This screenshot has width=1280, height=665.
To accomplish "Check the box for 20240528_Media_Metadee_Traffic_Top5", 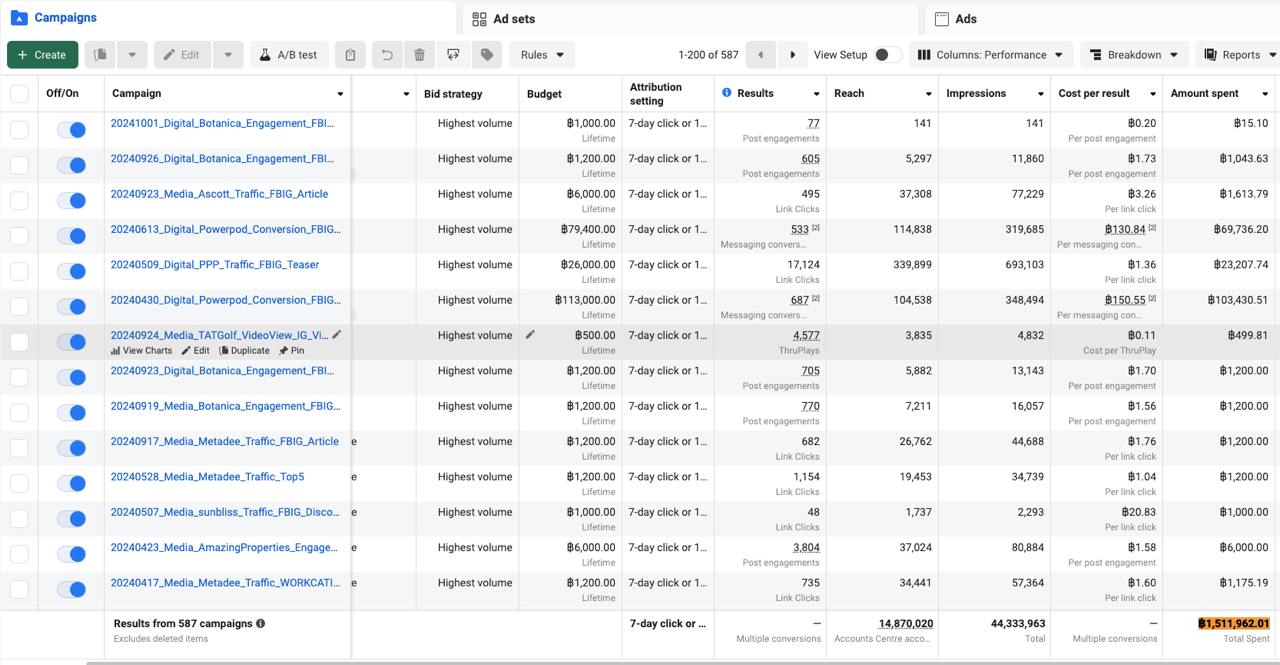I will pyautogui.click(x=19, y=483).
